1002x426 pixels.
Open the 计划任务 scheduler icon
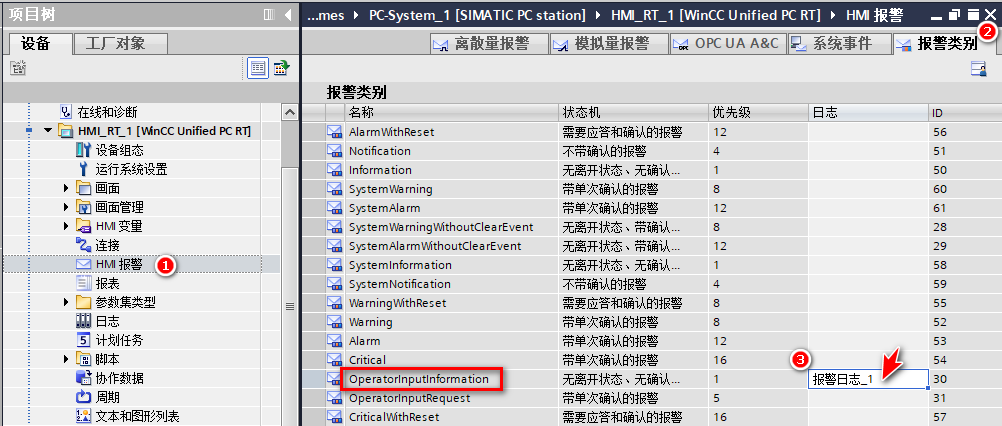84,340
